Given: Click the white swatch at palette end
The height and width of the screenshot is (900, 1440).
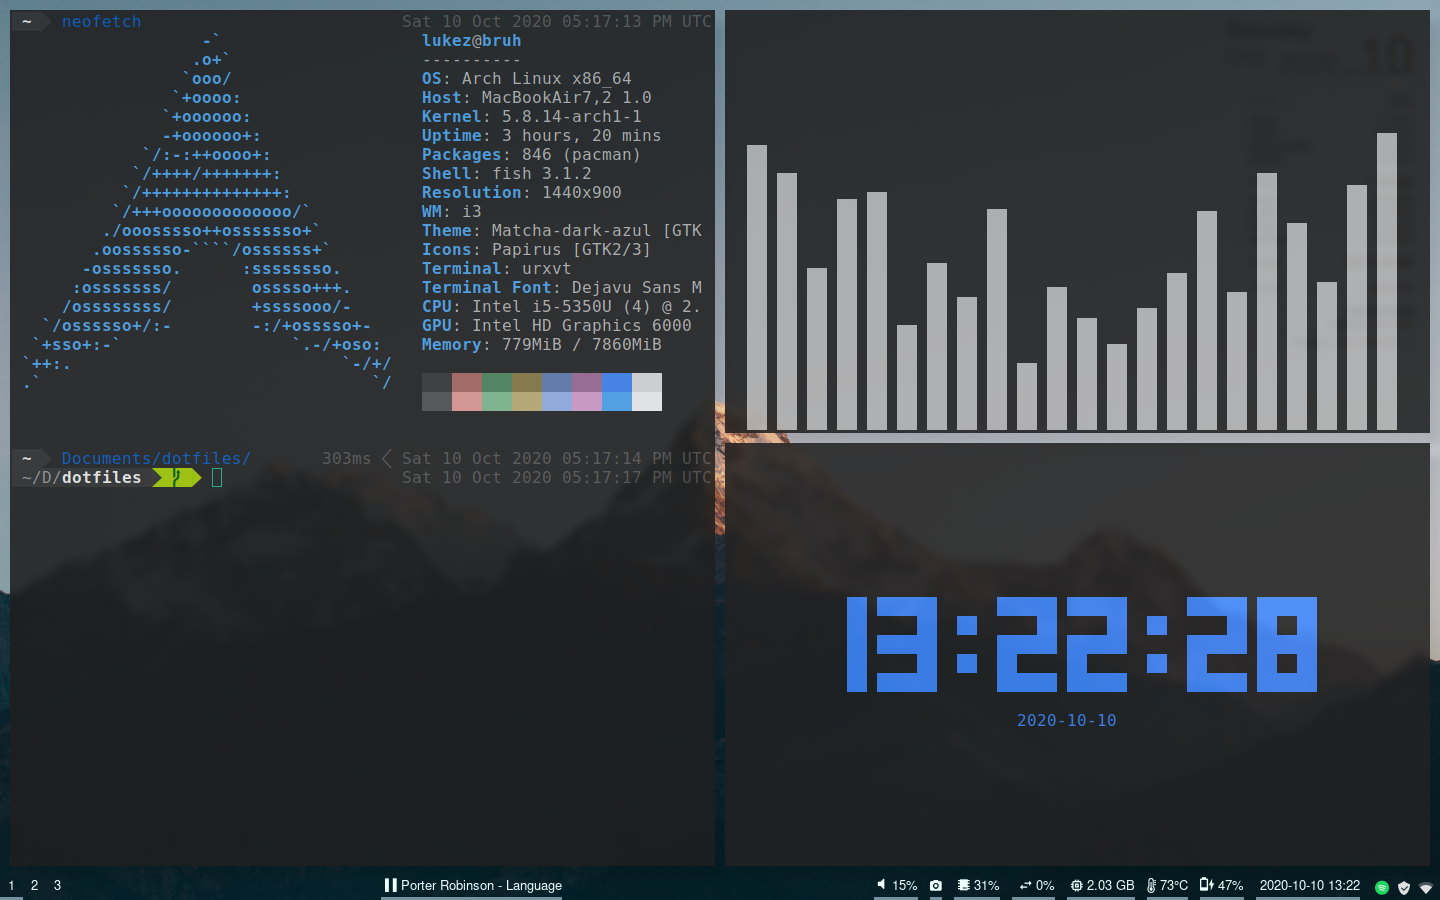Looking at the screenshot, I should click(x=647, y=401).
